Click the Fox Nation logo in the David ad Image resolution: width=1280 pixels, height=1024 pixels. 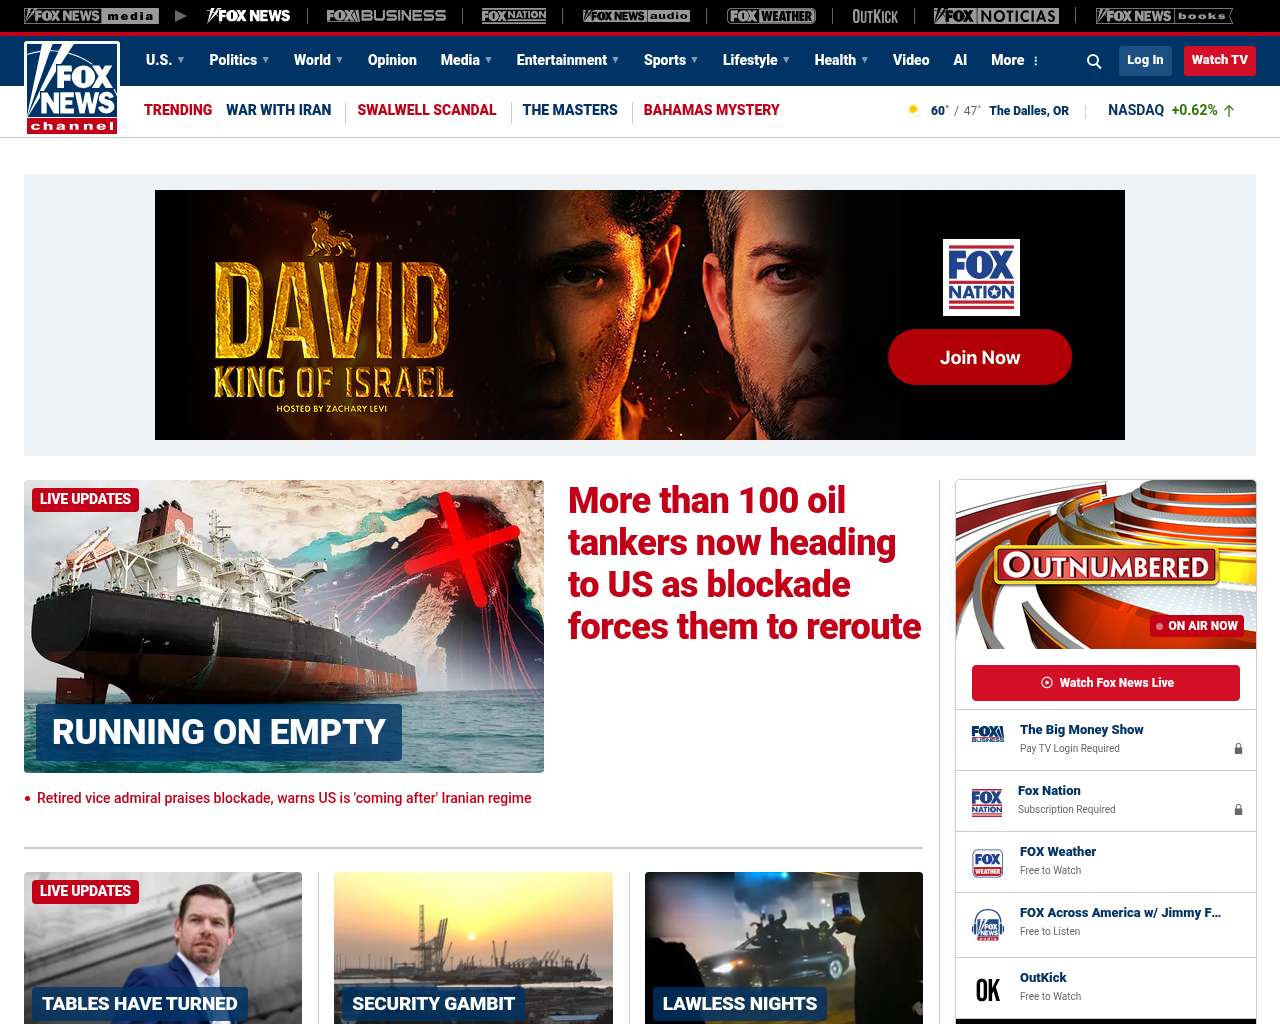(x=981, y=277)
